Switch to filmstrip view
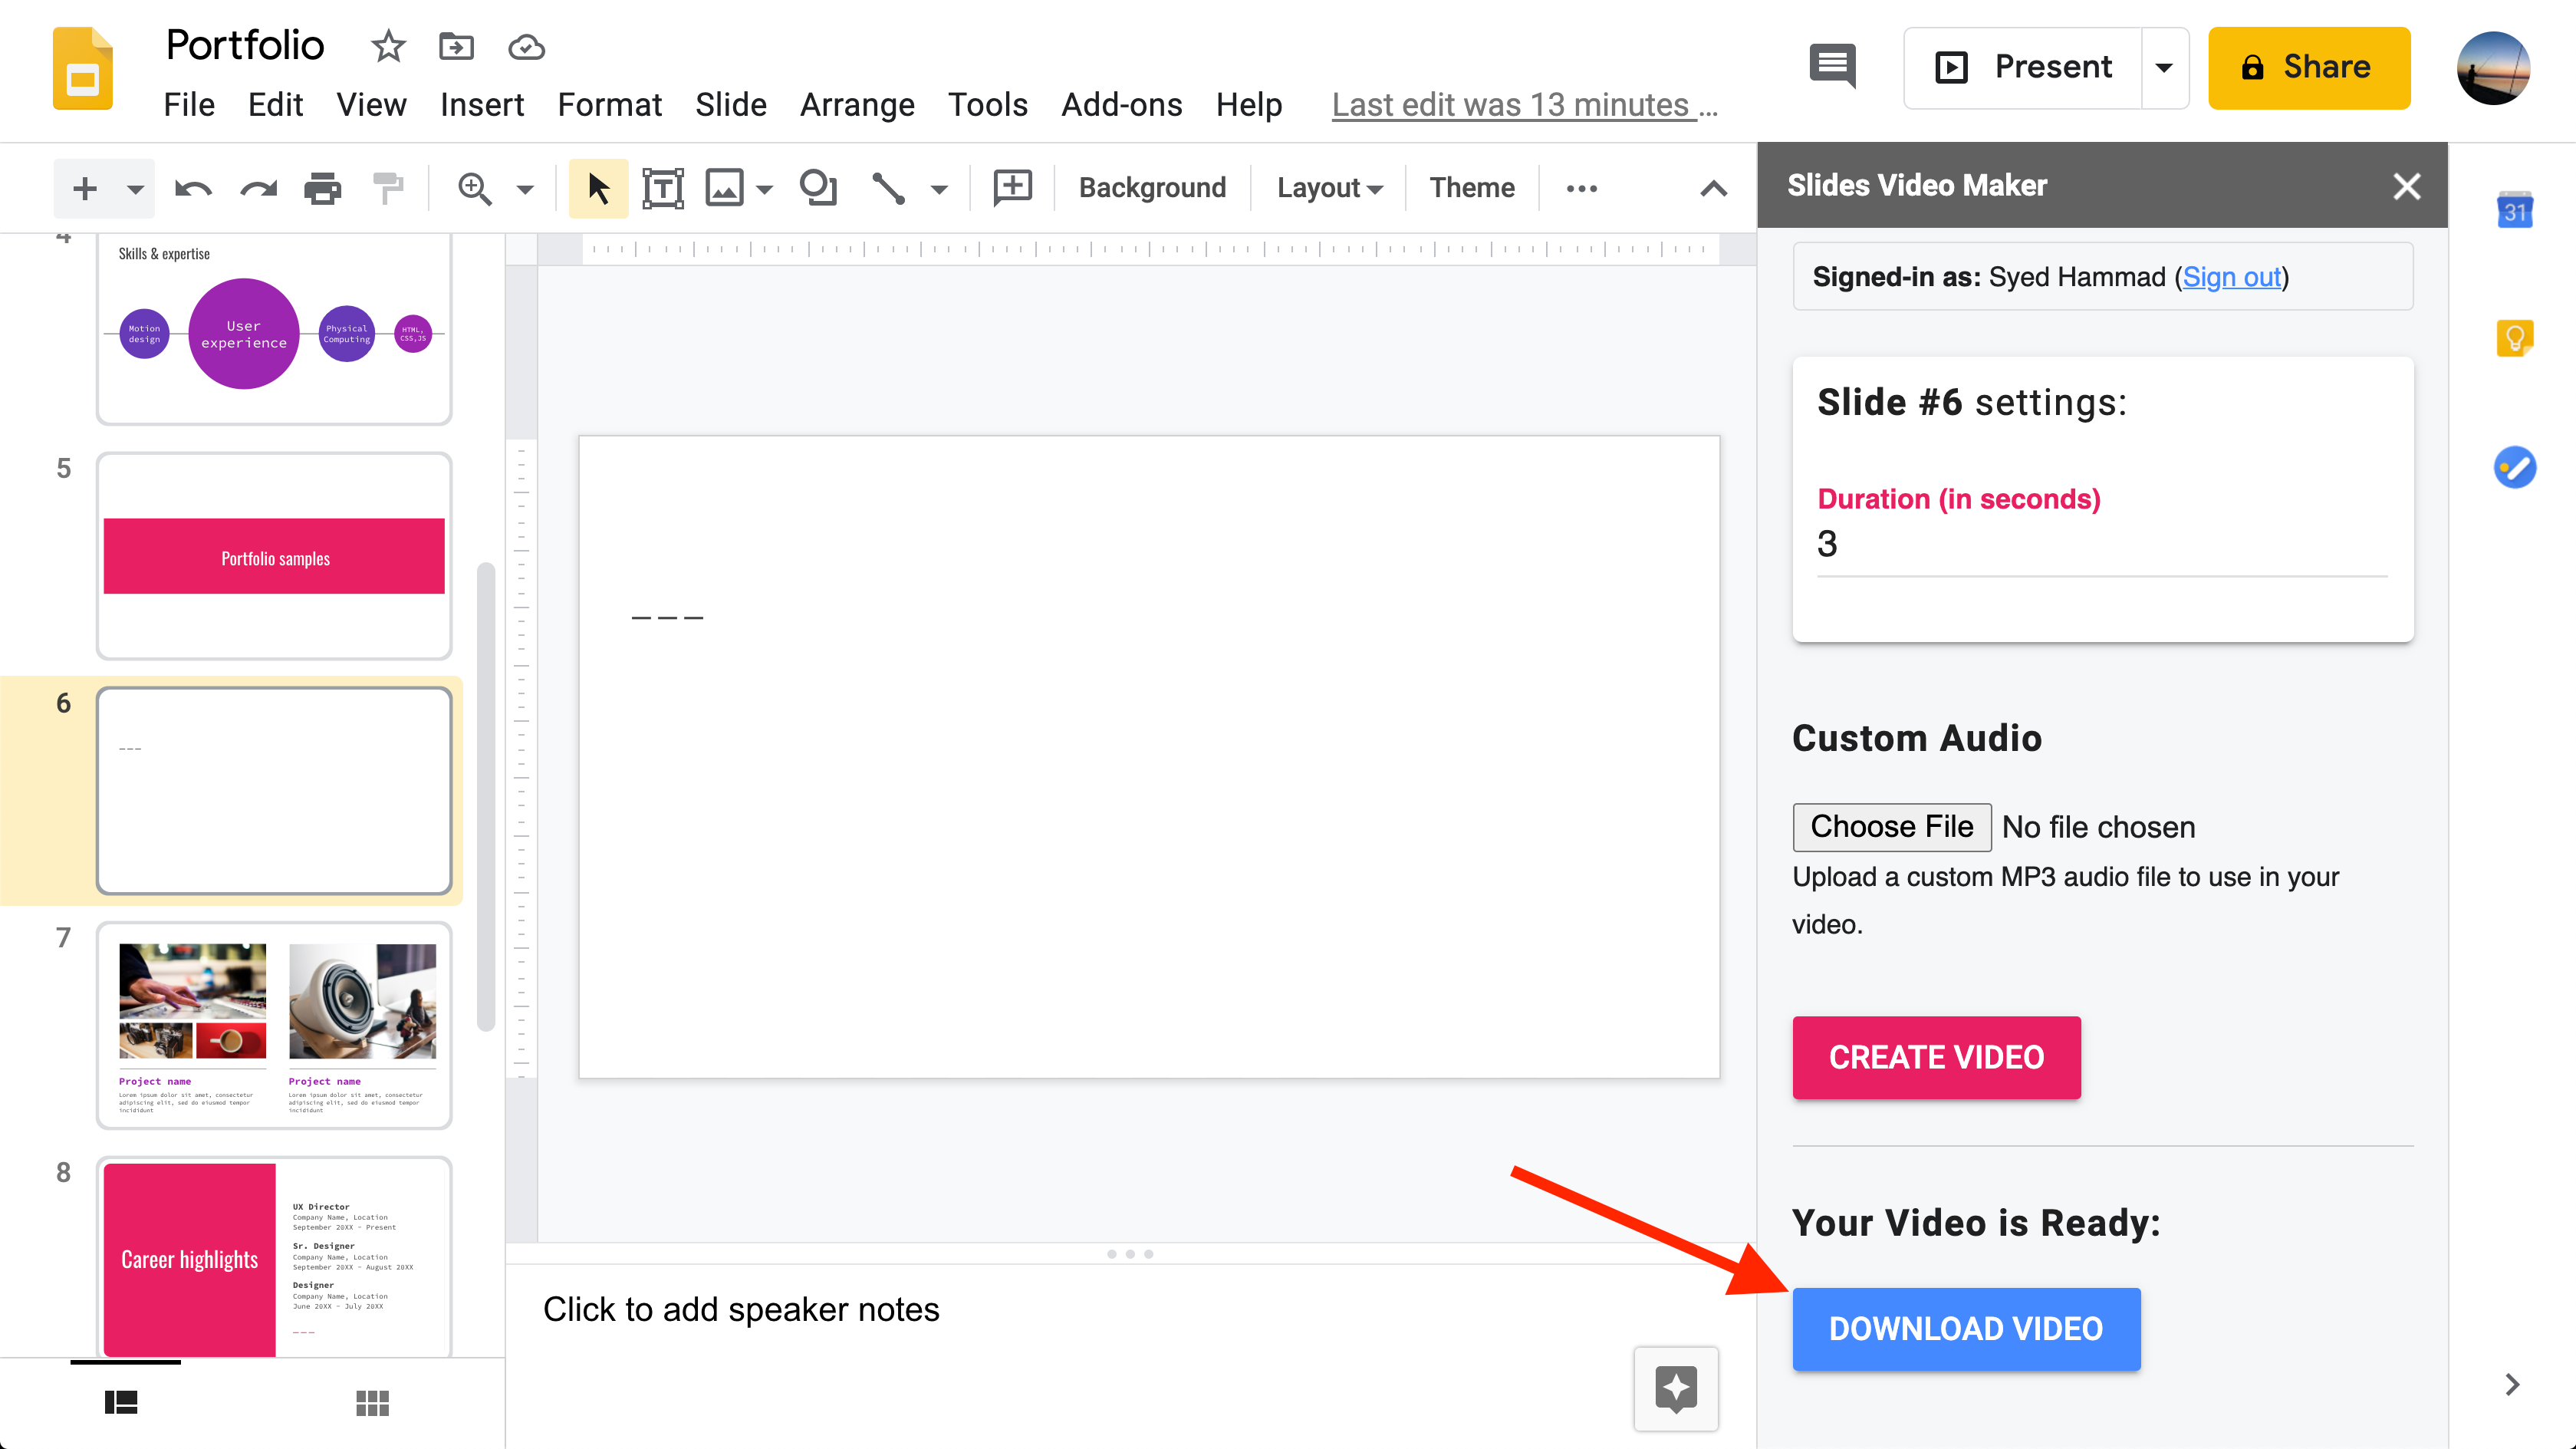The height and width of the screenshot is (1449, 2576). [121, 1403]
